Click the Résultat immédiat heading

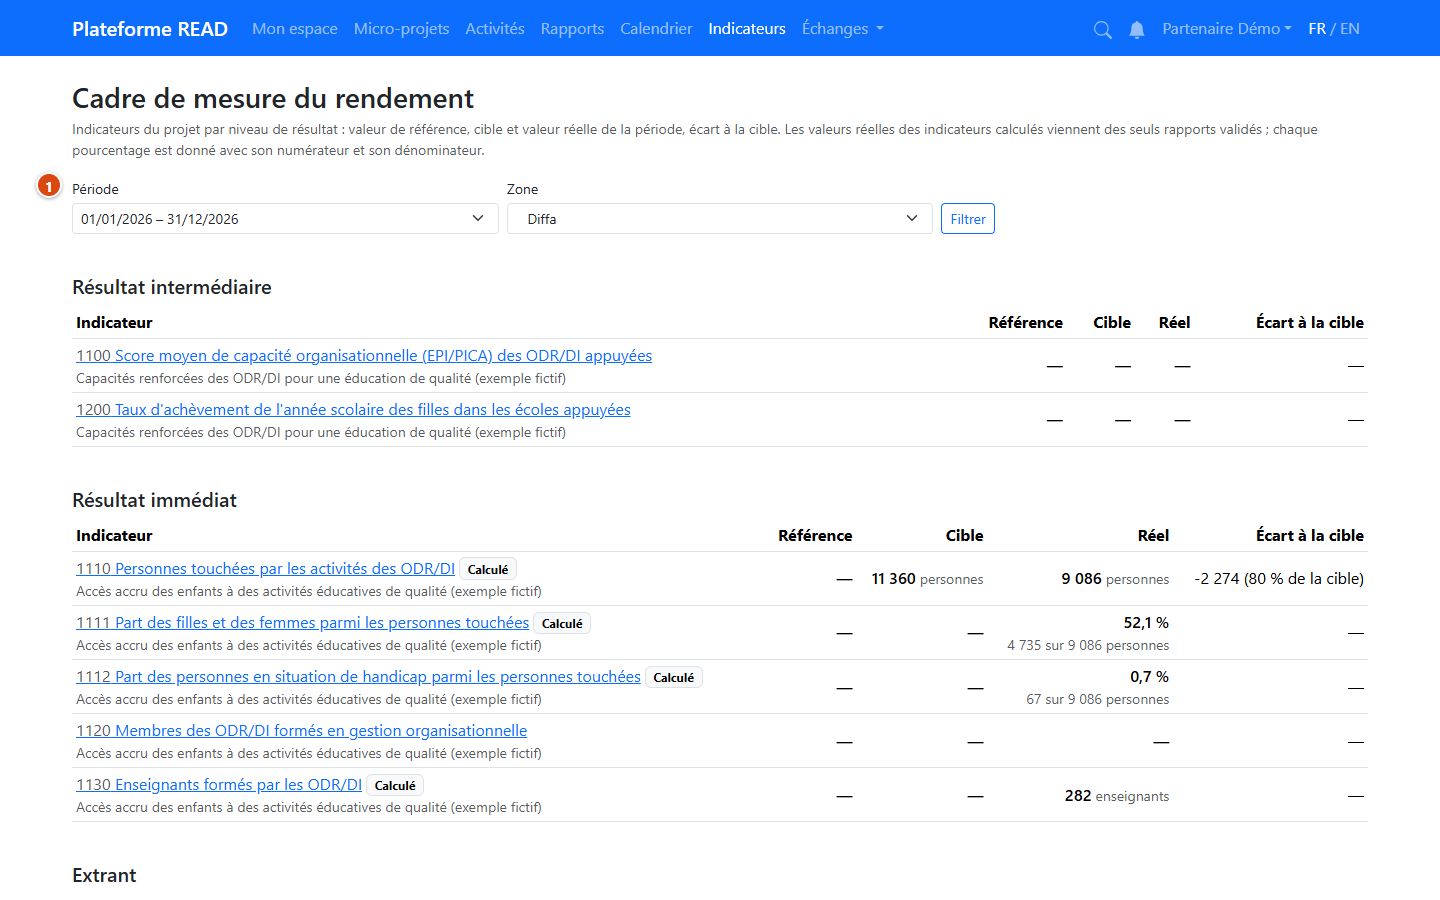(x=155, y=500)
